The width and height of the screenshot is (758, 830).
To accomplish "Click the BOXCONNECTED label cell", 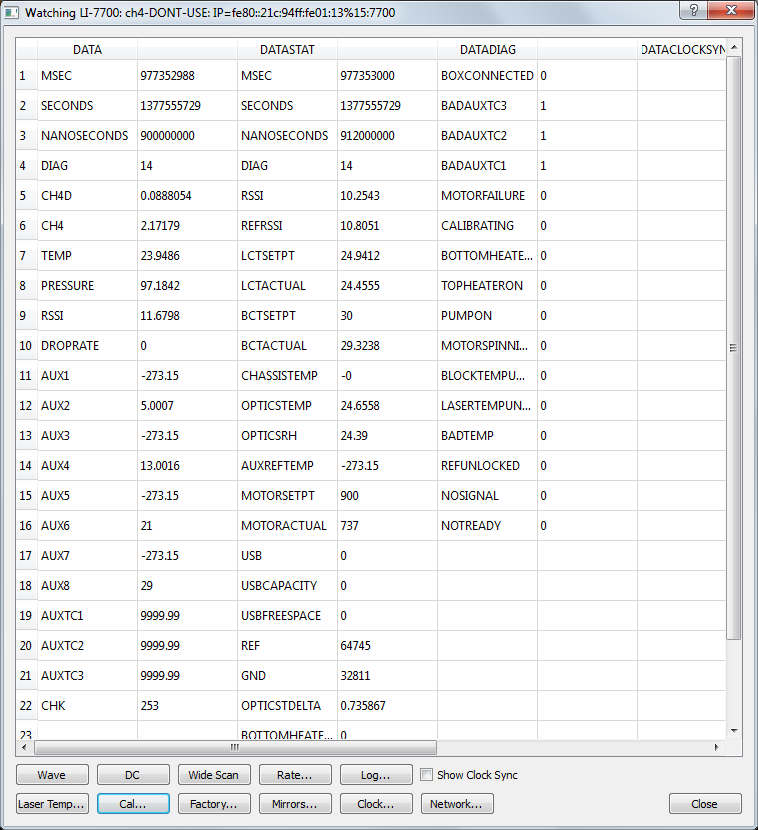I will point(488,76).
